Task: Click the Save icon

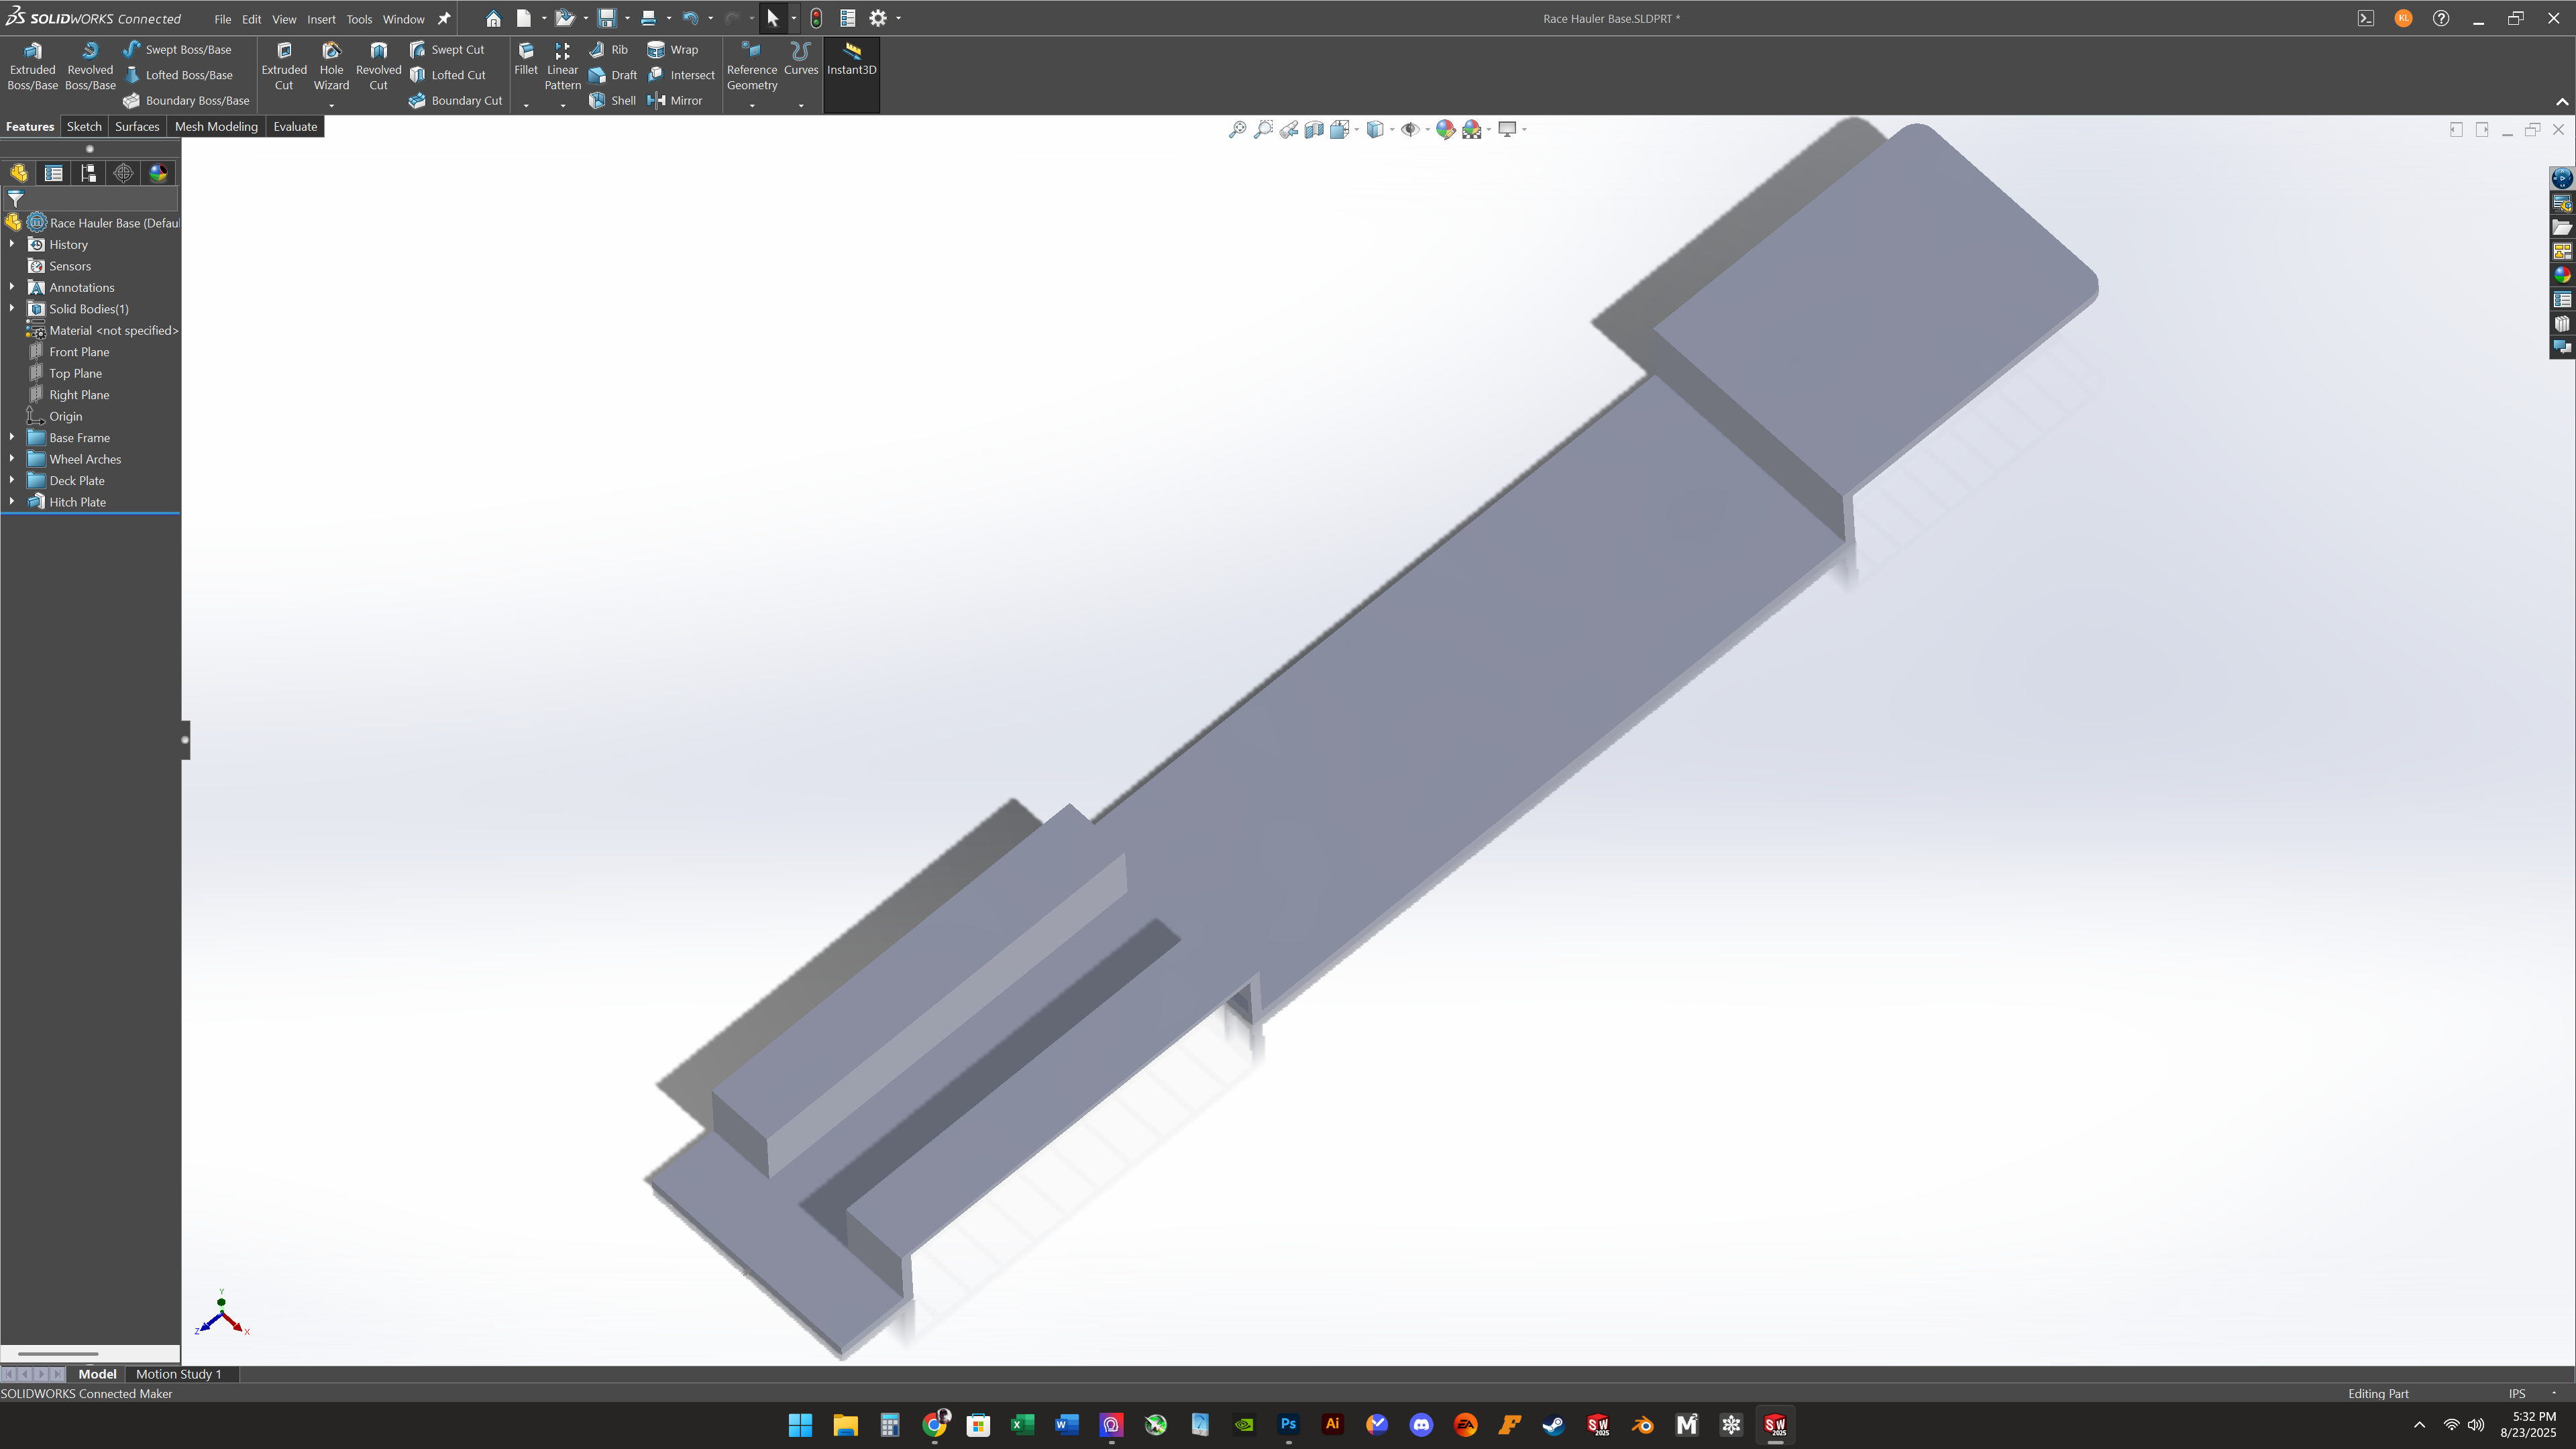Action: [607, 18]
